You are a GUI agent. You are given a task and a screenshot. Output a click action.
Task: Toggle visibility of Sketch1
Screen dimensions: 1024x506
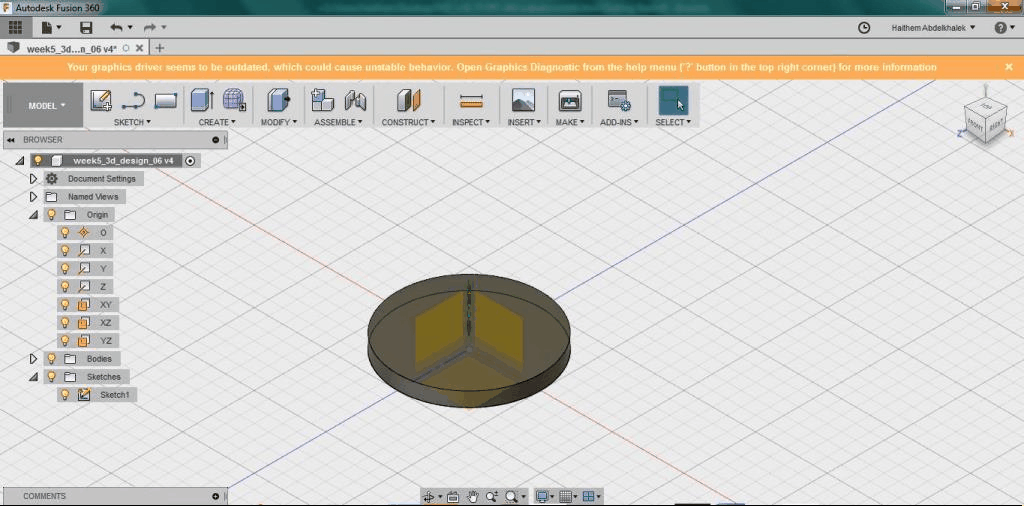[x=65, y=395]
